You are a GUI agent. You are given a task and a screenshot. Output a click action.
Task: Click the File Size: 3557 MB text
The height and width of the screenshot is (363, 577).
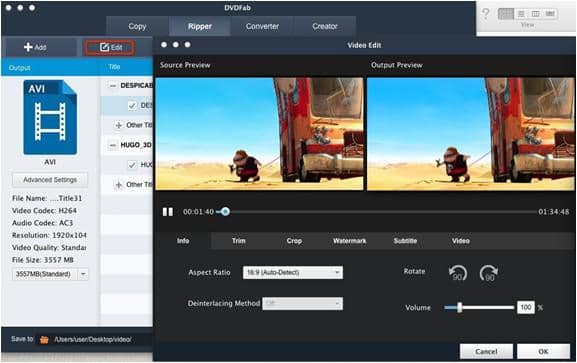[43, 260]
